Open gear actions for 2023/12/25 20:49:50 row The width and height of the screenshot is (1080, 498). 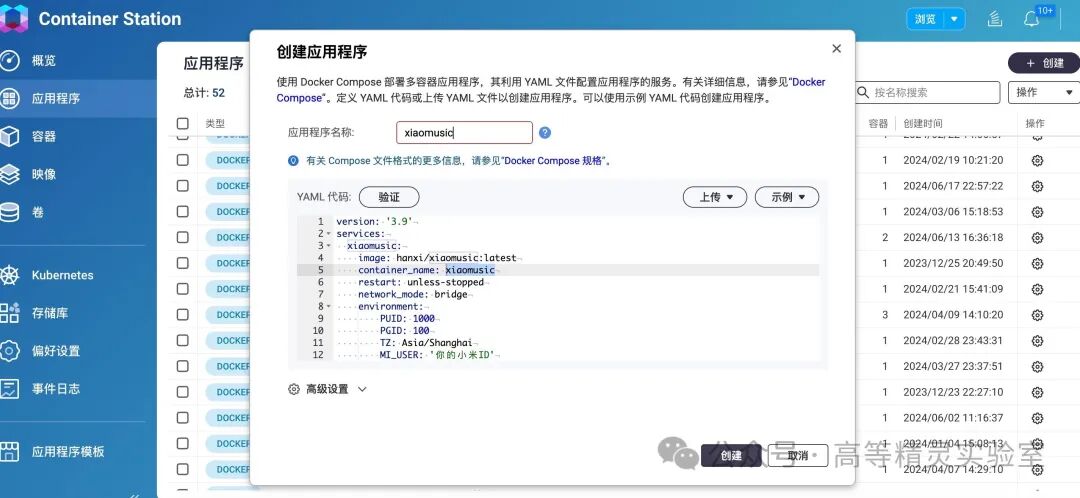pyautogui.click(x=1037, y=264)
